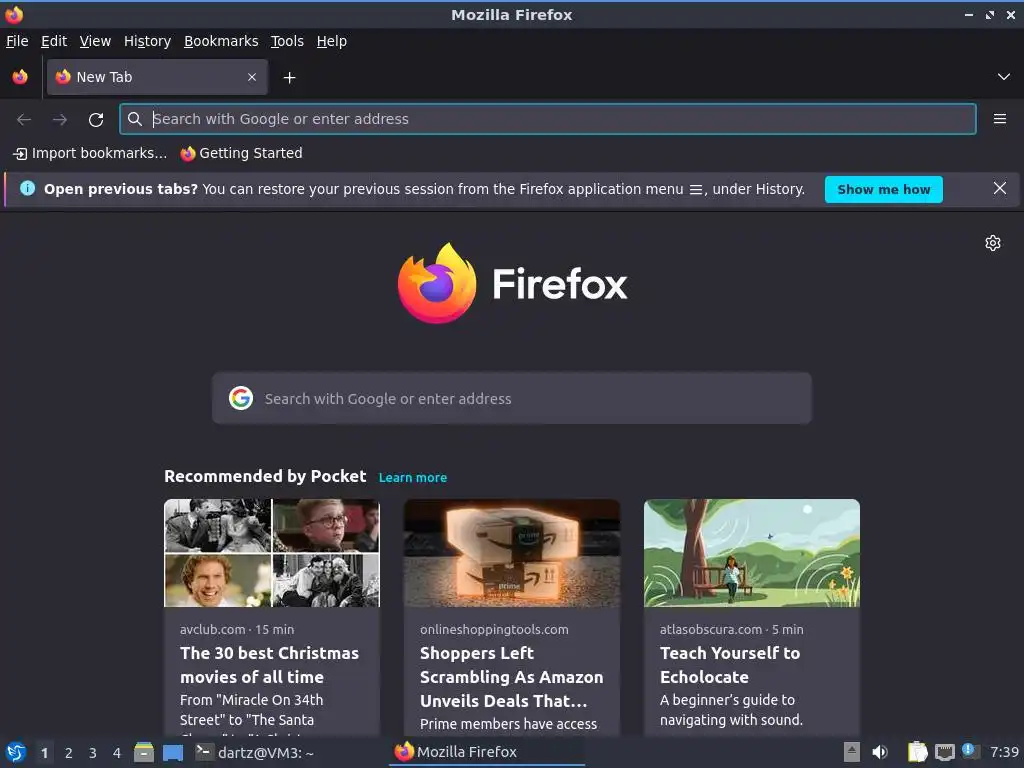Open Firefox View pinned icon
Viewport: 1024px width, 768px height.
(x=20, y=77)
